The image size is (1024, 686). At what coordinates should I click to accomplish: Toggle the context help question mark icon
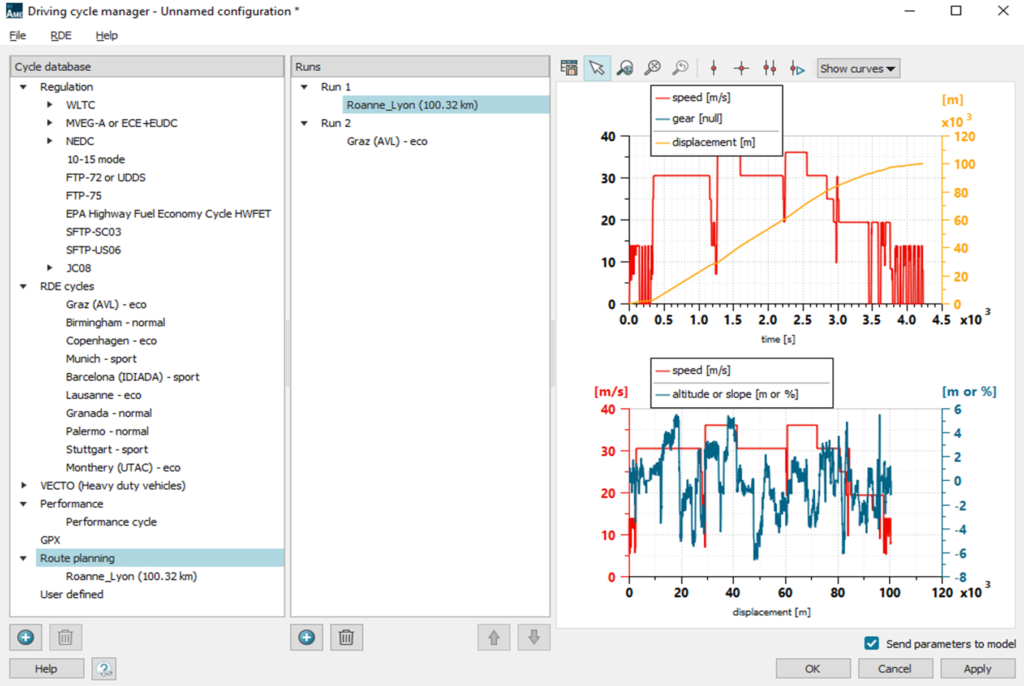click(103, 668)
